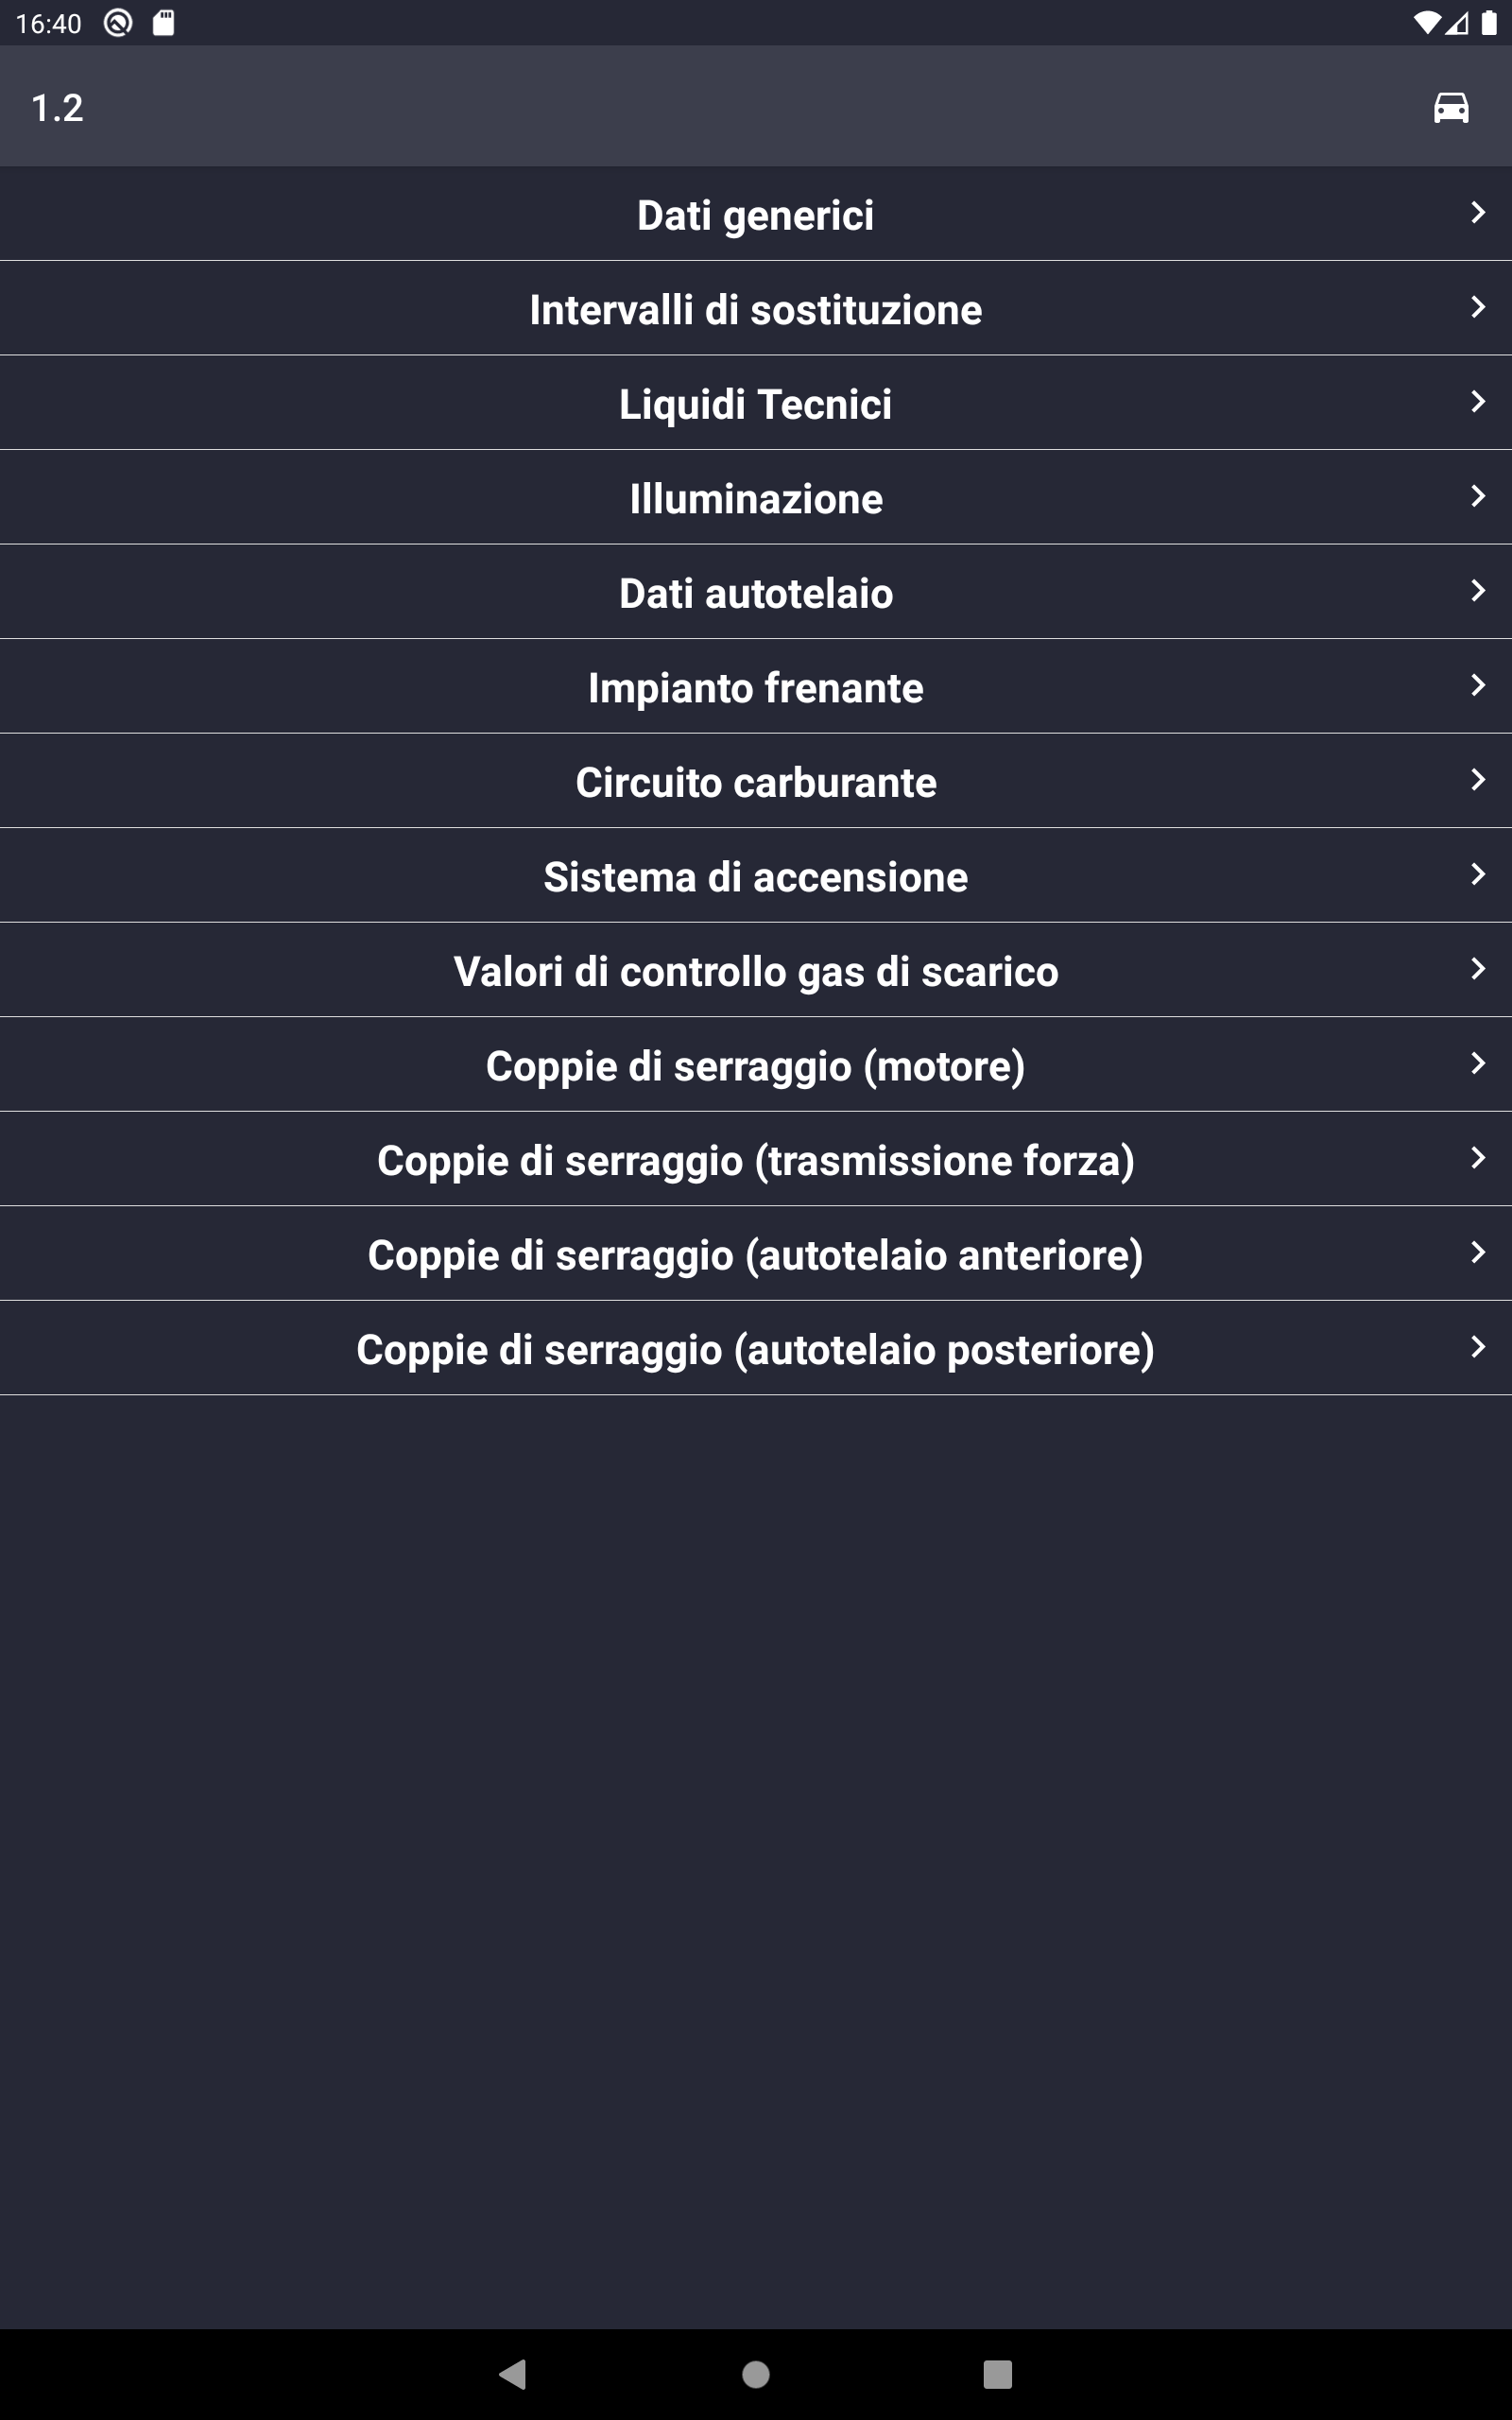Tap the recent apps square button
Viewport: 1512px width, 2420px height.
point(997,2374)
